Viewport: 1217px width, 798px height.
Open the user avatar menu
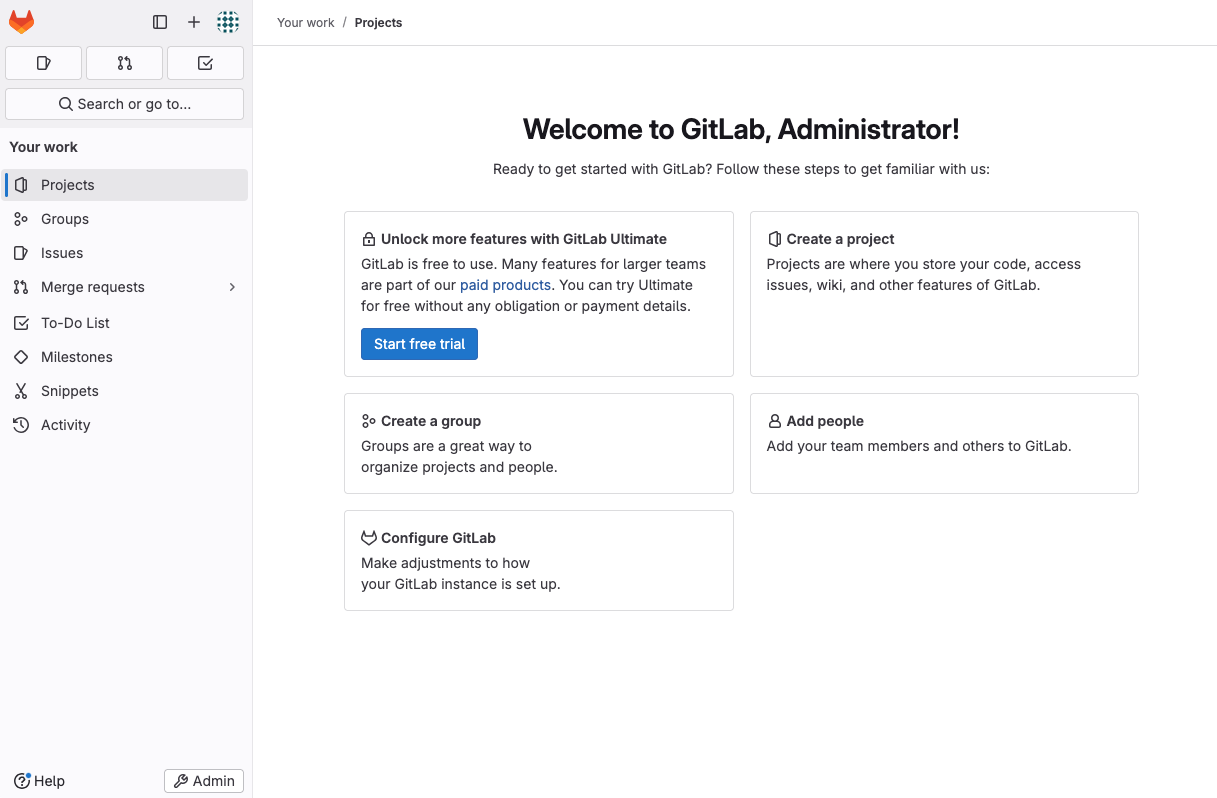(x=228, y=22)
